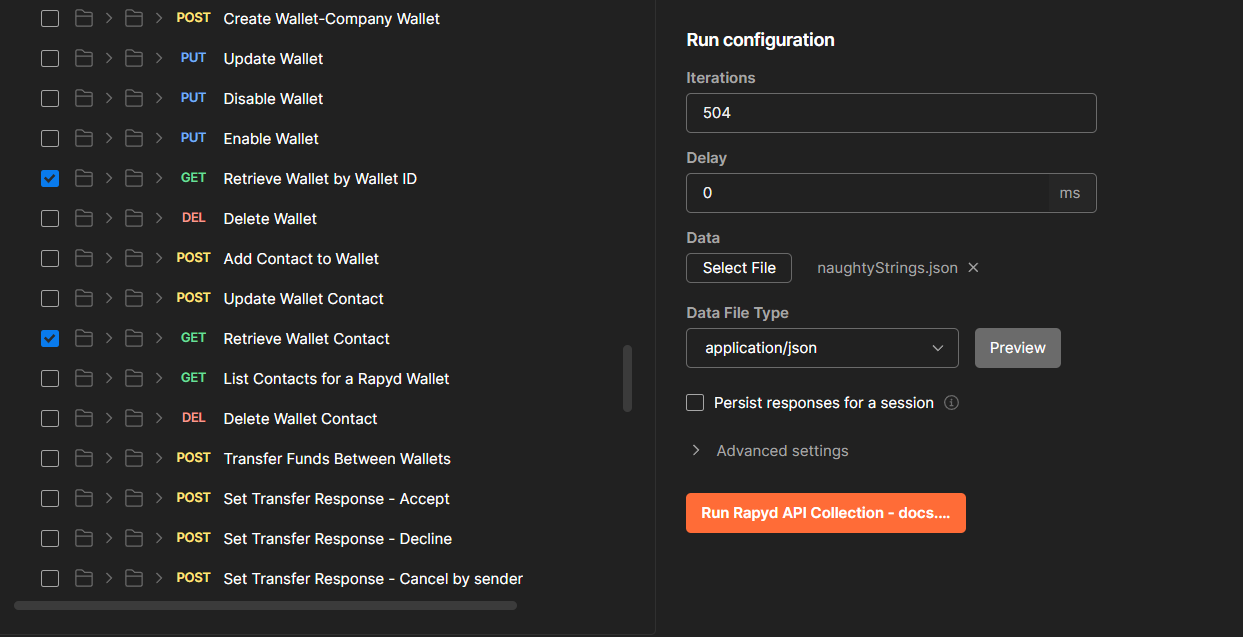Click the info icon beside Persist responses
The height and width of the screenshot is (637, 1243).
[x=952, y=403]
